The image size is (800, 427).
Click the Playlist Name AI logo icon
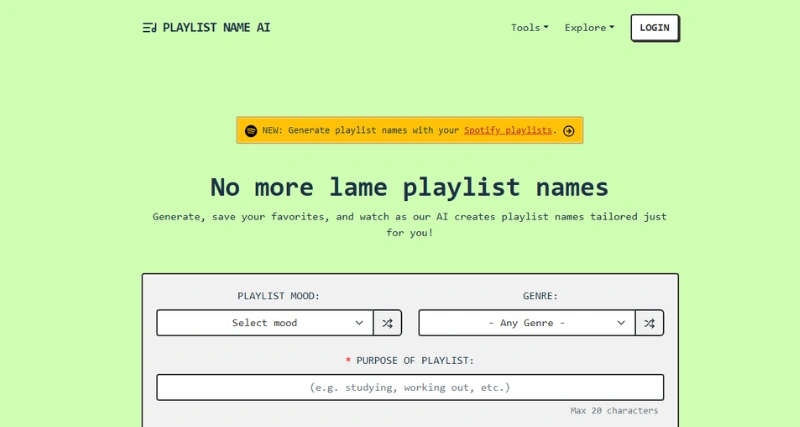(x=149, y=28)
